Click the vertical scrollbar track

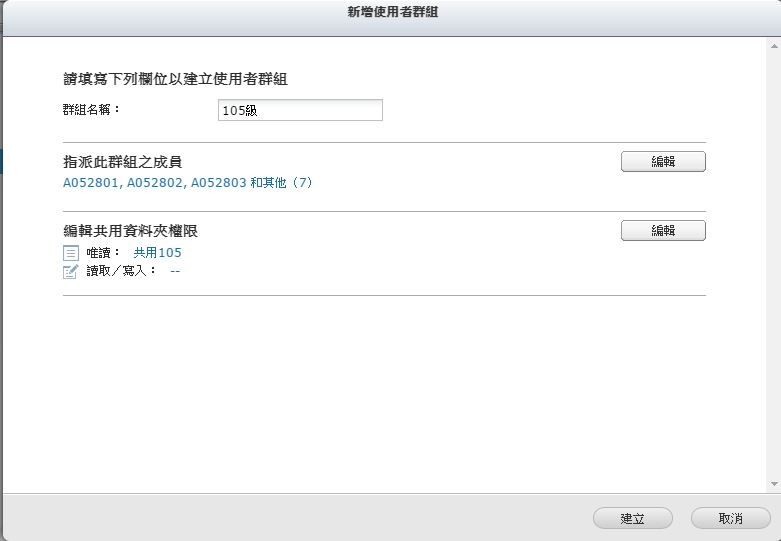pos(774,260)
